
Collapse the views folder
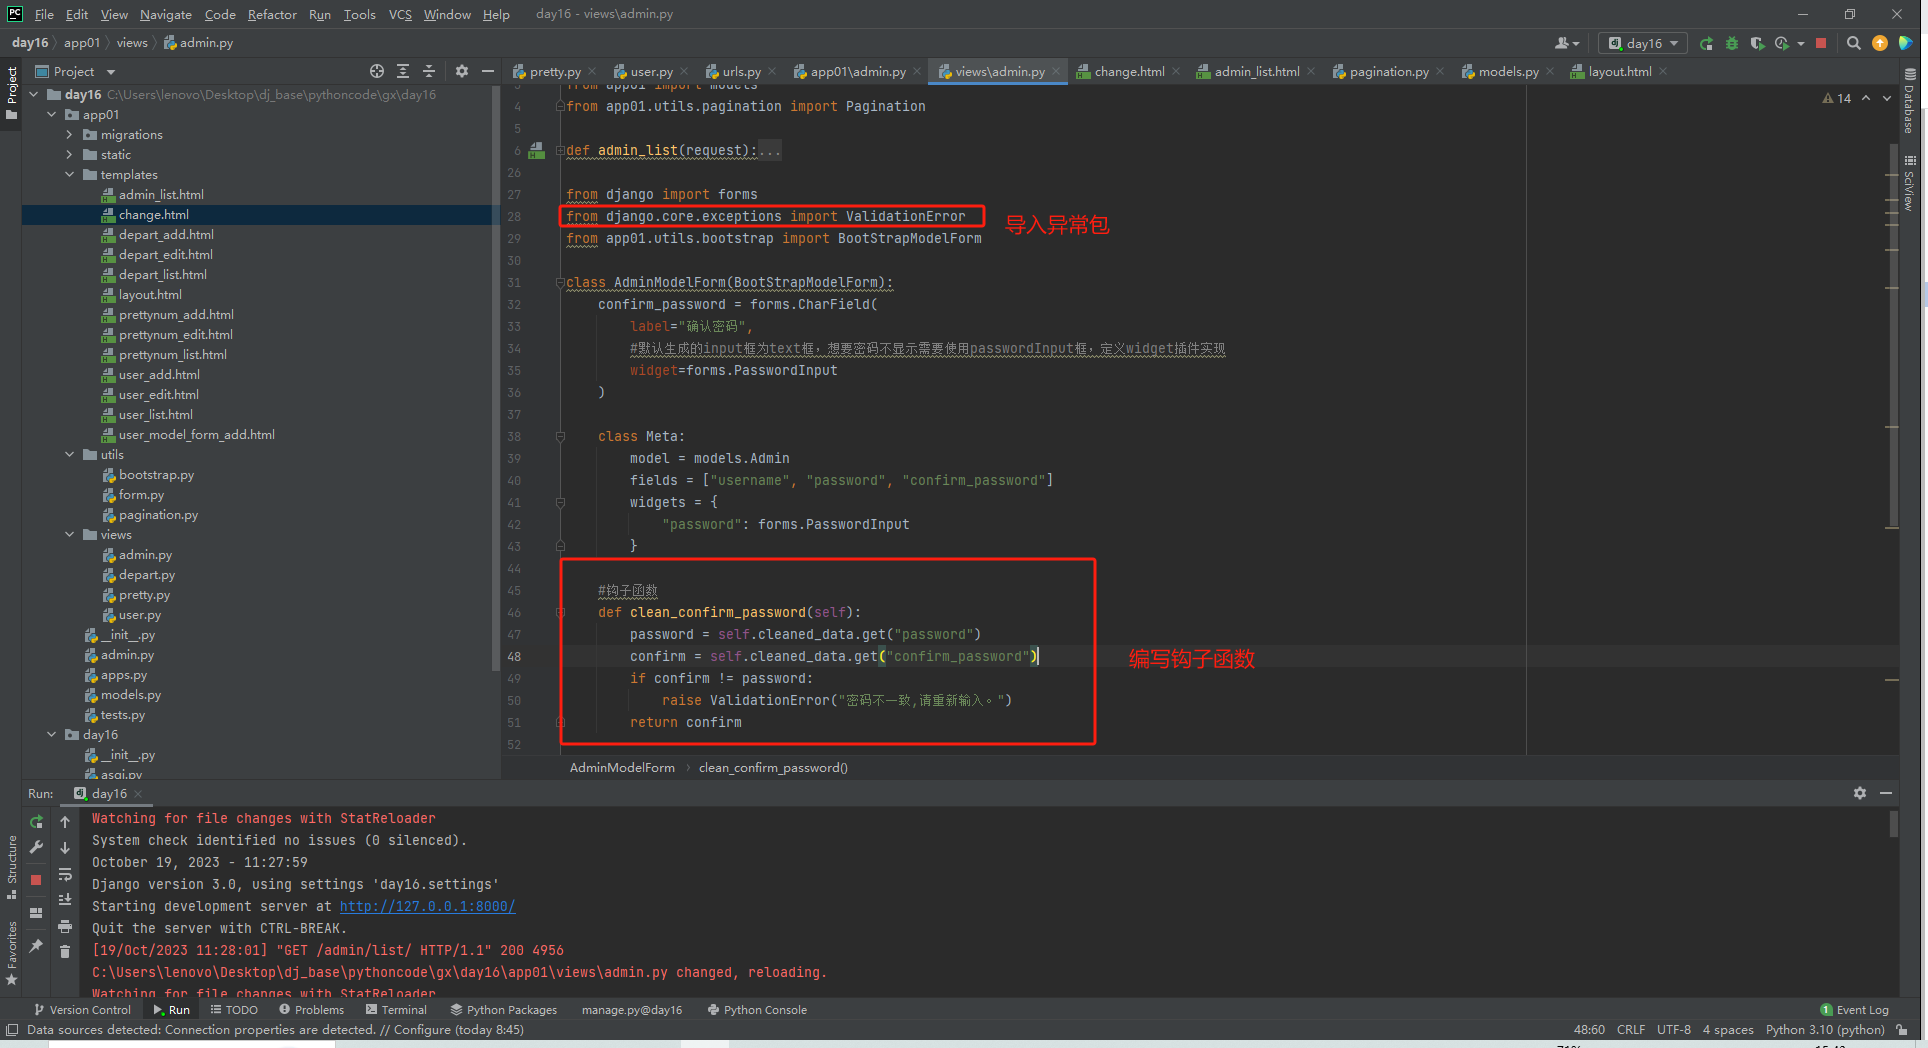tap(70, 535)
